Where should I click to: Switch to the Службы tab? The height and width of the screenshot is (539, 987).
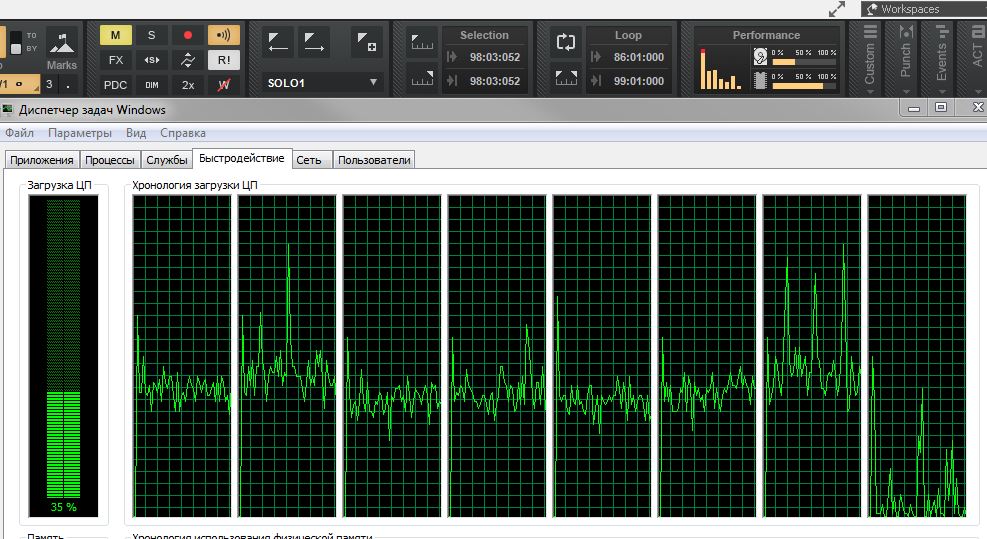[x=167, y=160]
